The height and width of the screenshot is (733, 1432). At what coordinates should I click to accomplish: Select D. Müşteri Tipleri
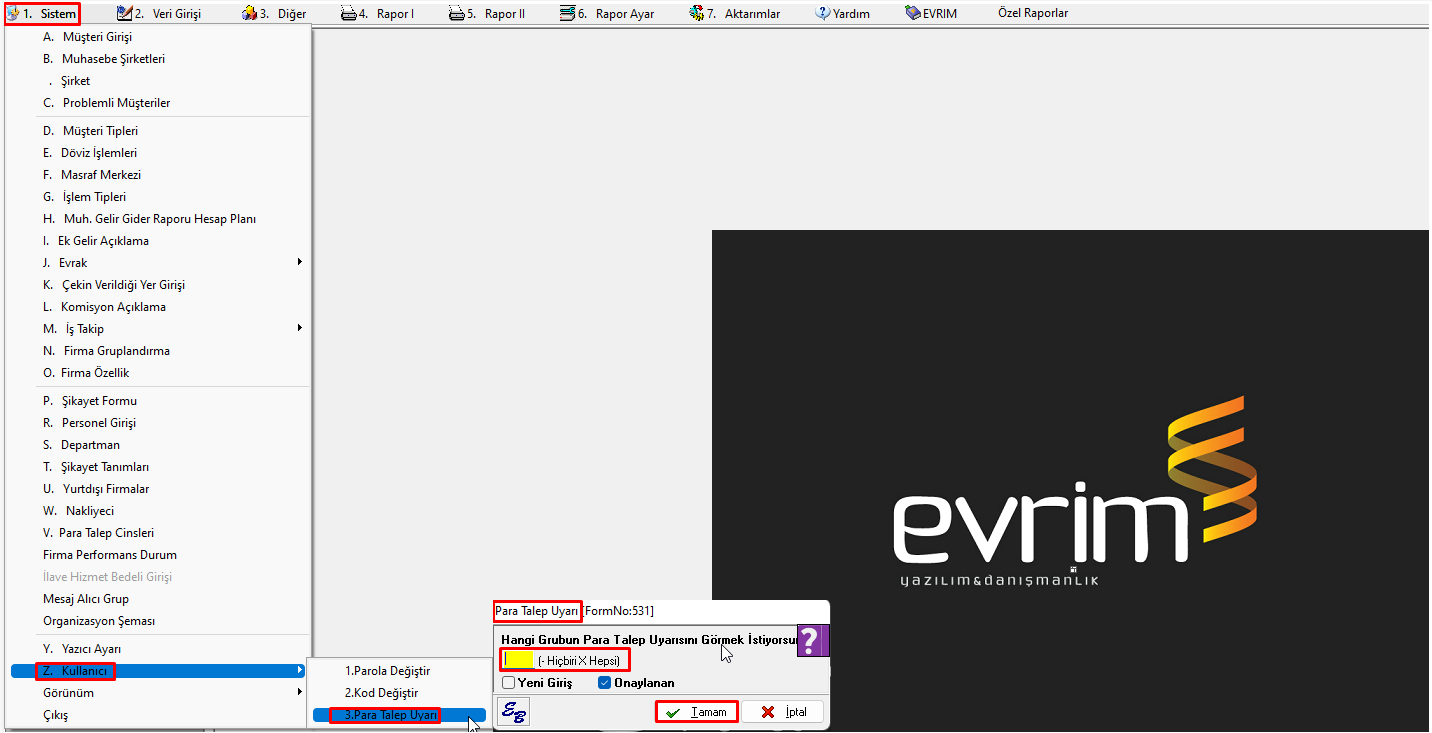click(160, 131)
